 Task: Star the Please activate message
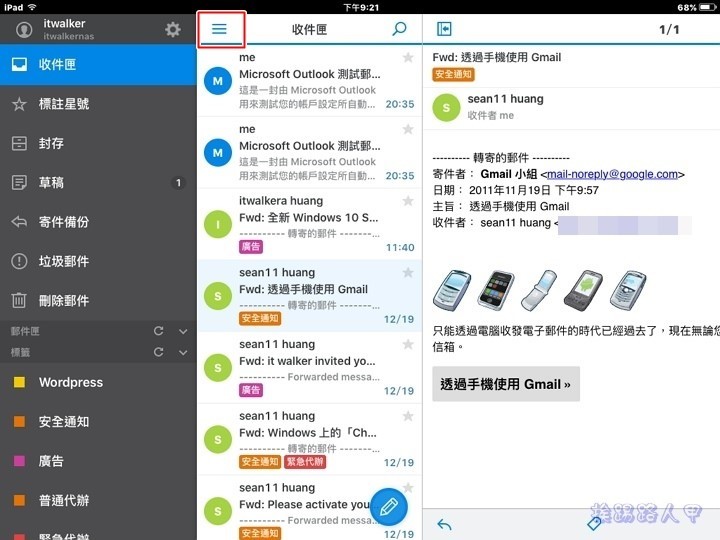pyautogui.click(x=408, y=486)
